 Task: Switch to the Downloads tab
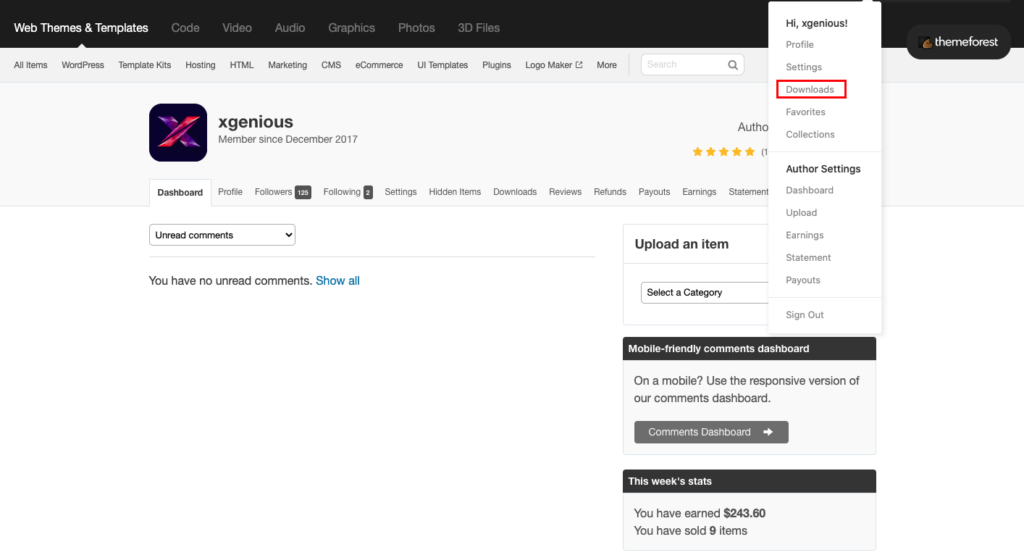(515, 192)
